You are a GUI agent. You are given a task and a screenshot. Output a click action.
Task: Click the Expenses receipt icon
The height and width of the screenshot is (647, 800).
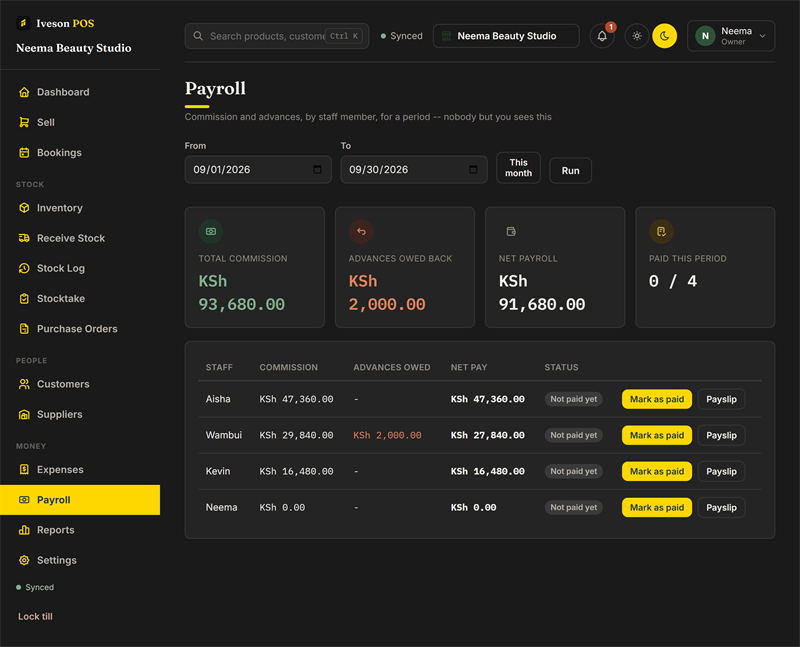(24, 469)
